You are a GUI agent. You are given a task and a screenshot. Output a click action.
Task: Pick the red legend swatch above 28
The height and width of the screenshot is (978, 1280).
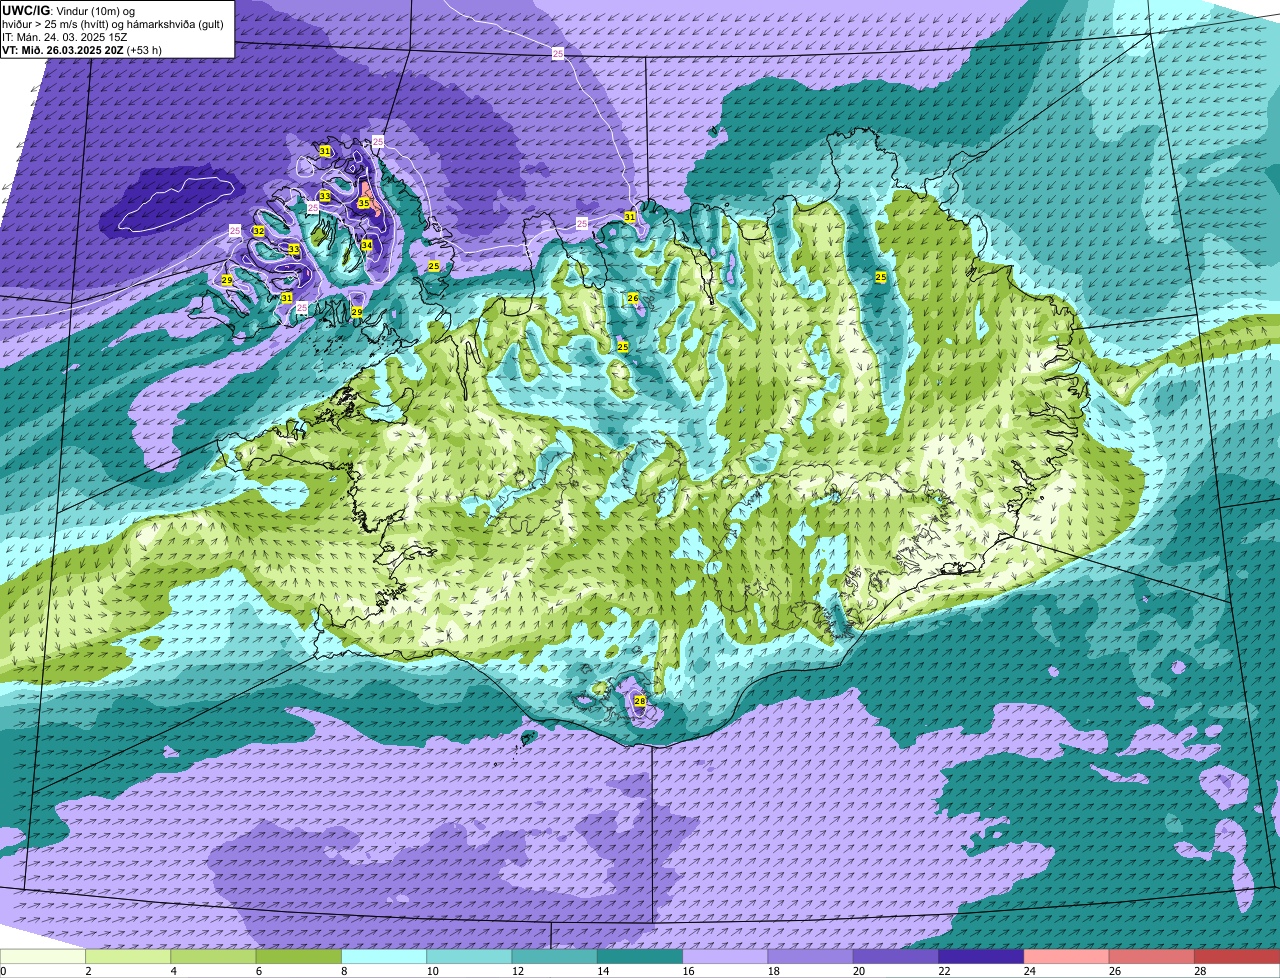1237,957
